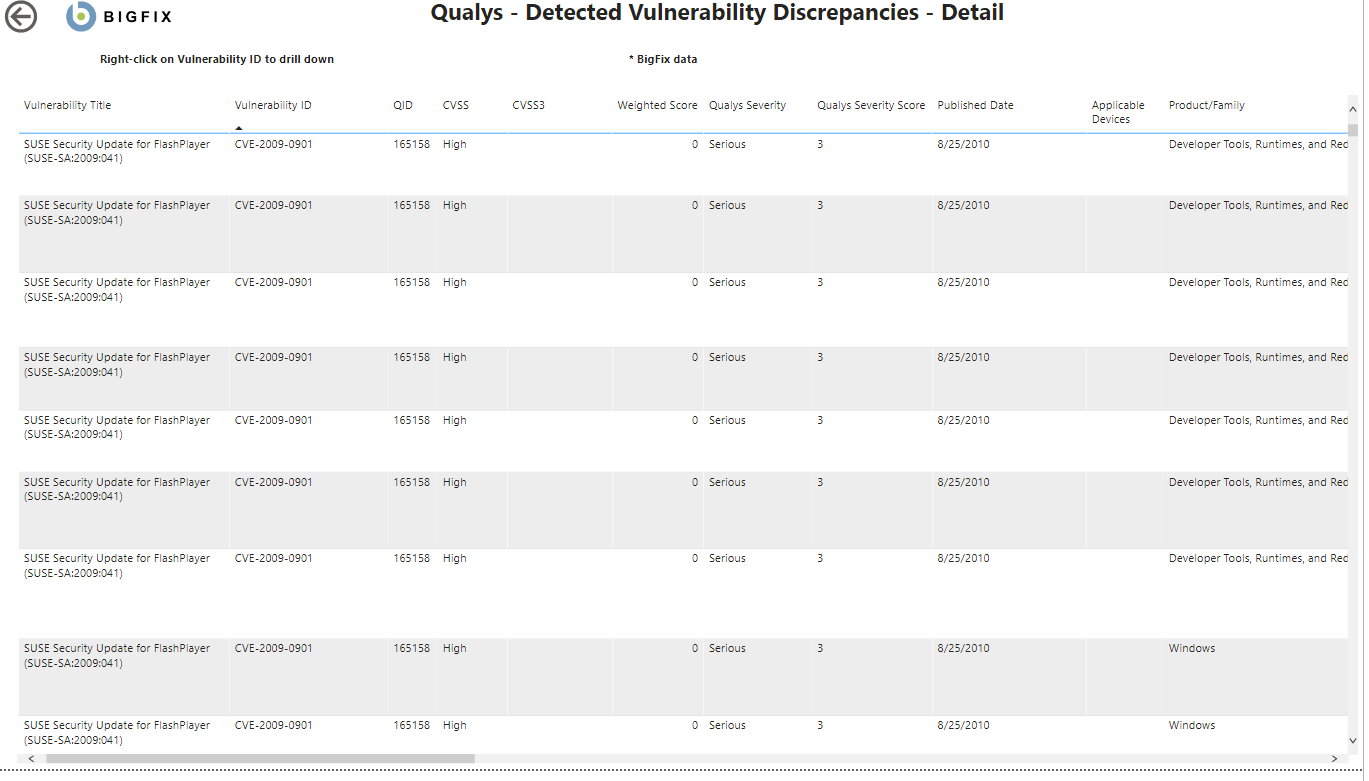Click the Qualys Severity column header
This screenshot has width=1369, height=781.
[x=747, y=105]
